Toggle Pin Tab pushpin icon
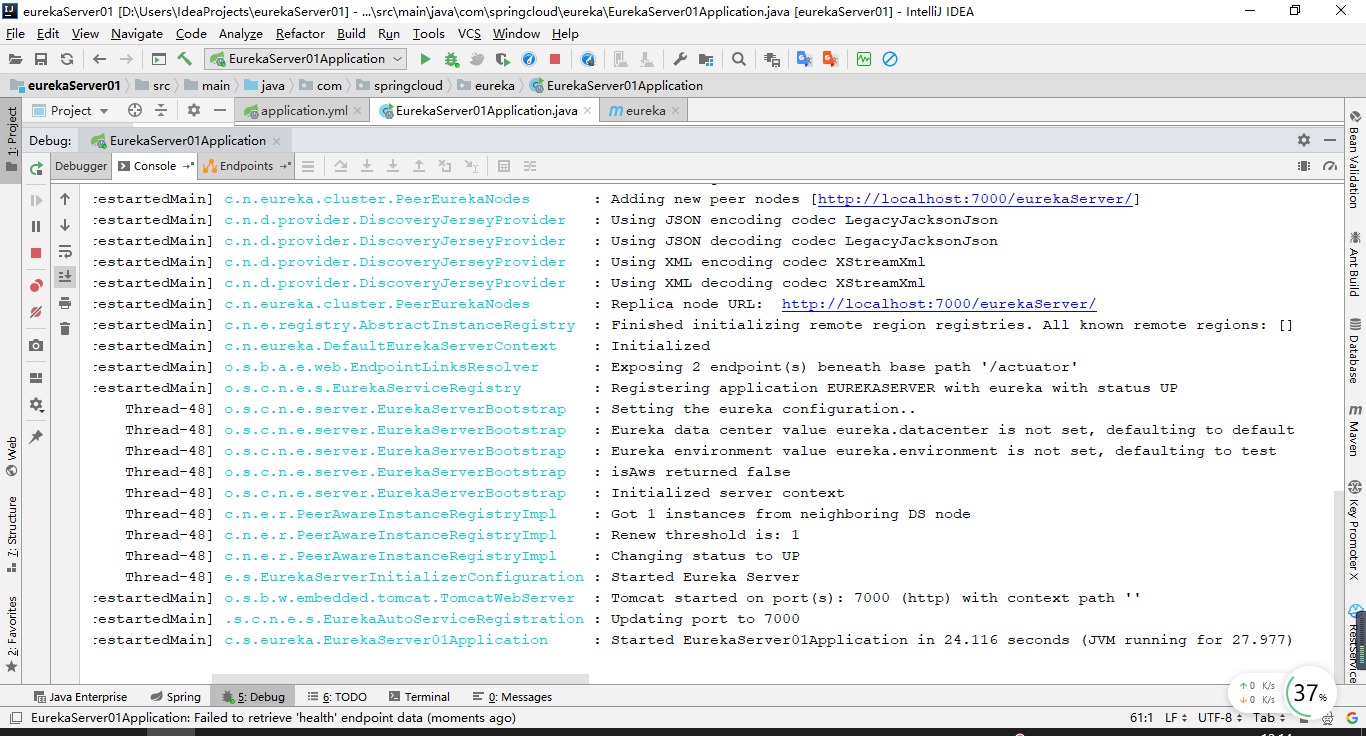The height and width of the screenshot is (736, 1366). [x=36, y=437]
